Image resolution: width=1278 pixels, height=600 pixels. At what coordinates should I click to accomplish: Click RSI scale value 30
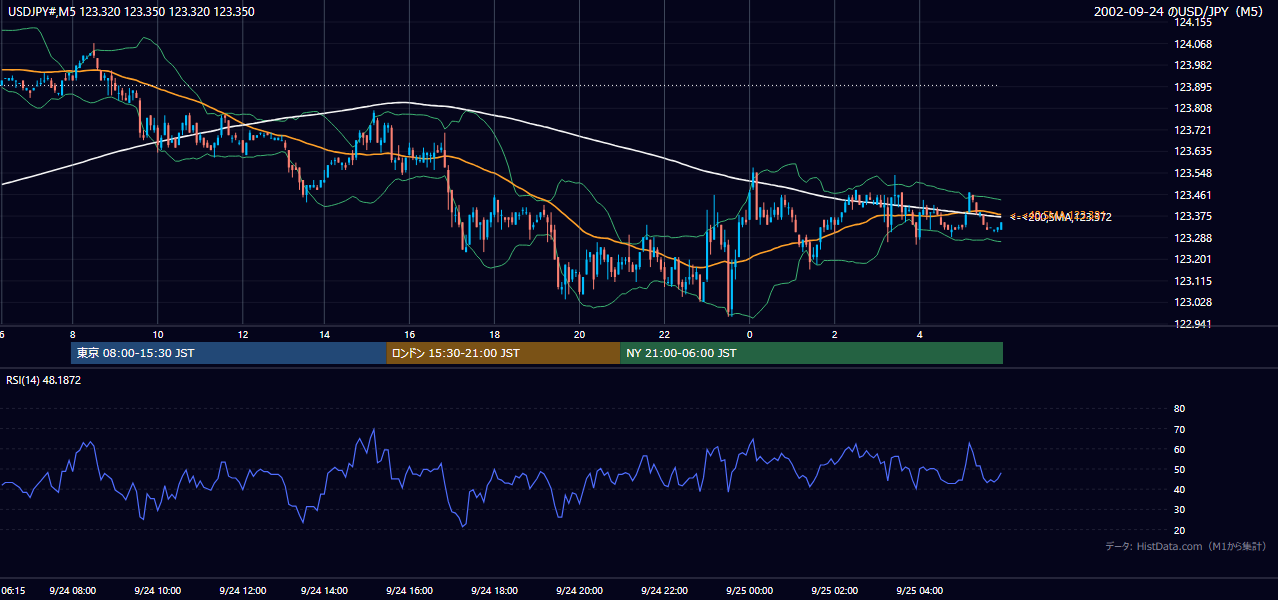(1179, 510)
